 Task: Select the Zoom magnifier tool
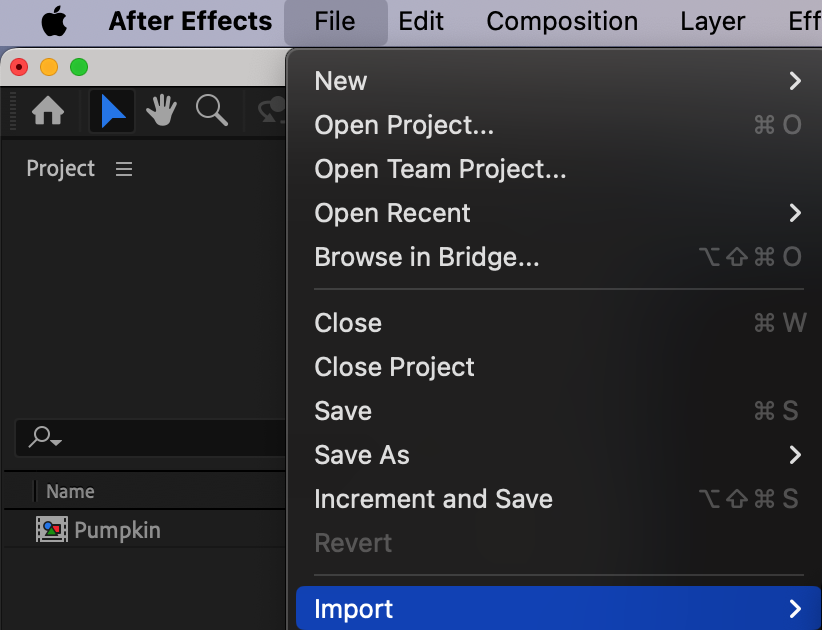(211, 110)
